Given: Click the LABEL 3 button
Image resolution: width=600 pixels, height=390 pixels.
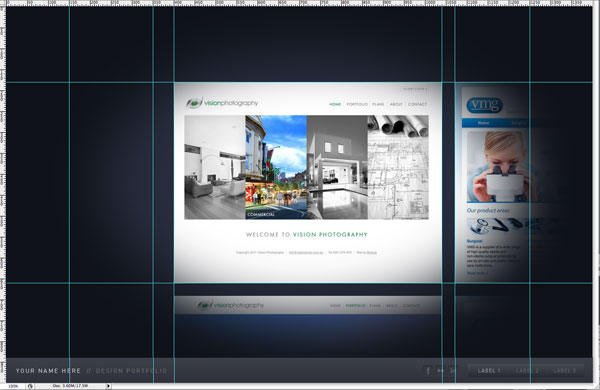Looking at the screenshot, I should [x=564, y=370].
